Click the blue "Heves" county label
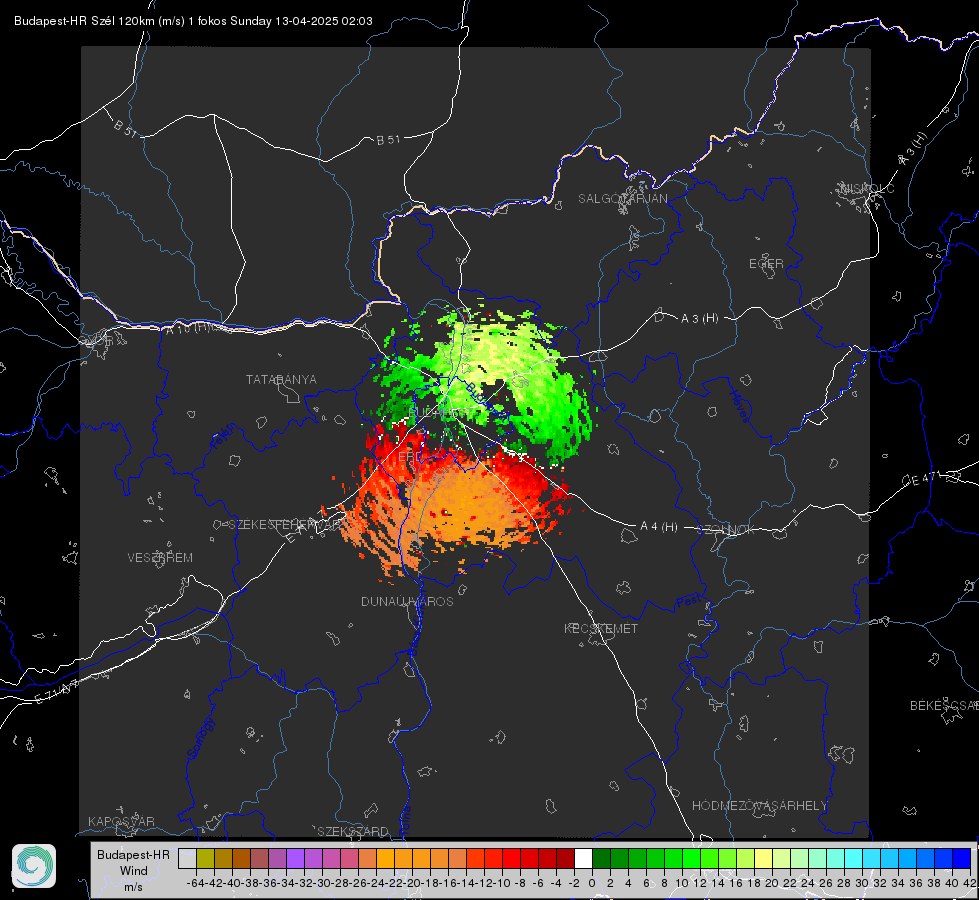Image resolution: width=979 pixels, height=900 pixels. pos(740,407)
